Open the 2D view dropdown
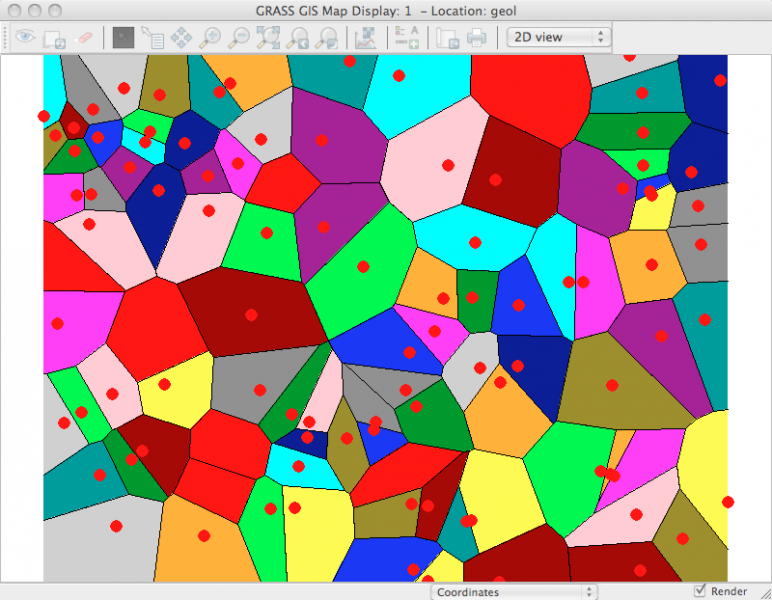The image size is (772, 600). tap(558, 37)
